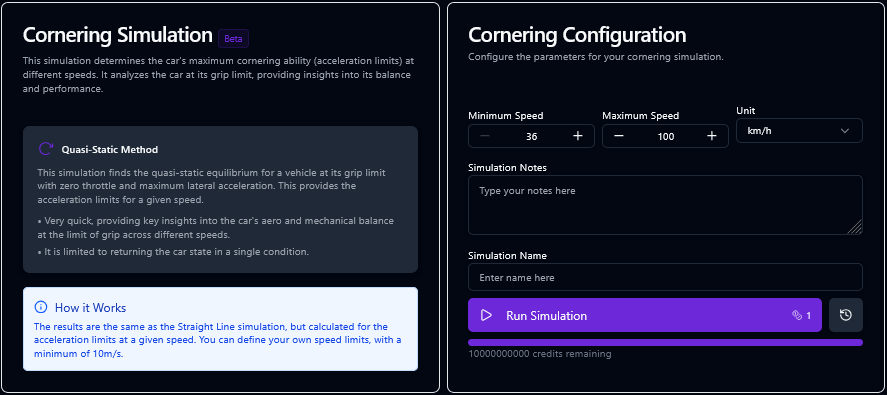This screenshot has width=887, height=395.
Task: Click the 'Unit' label
Action: tap(746, 110)
